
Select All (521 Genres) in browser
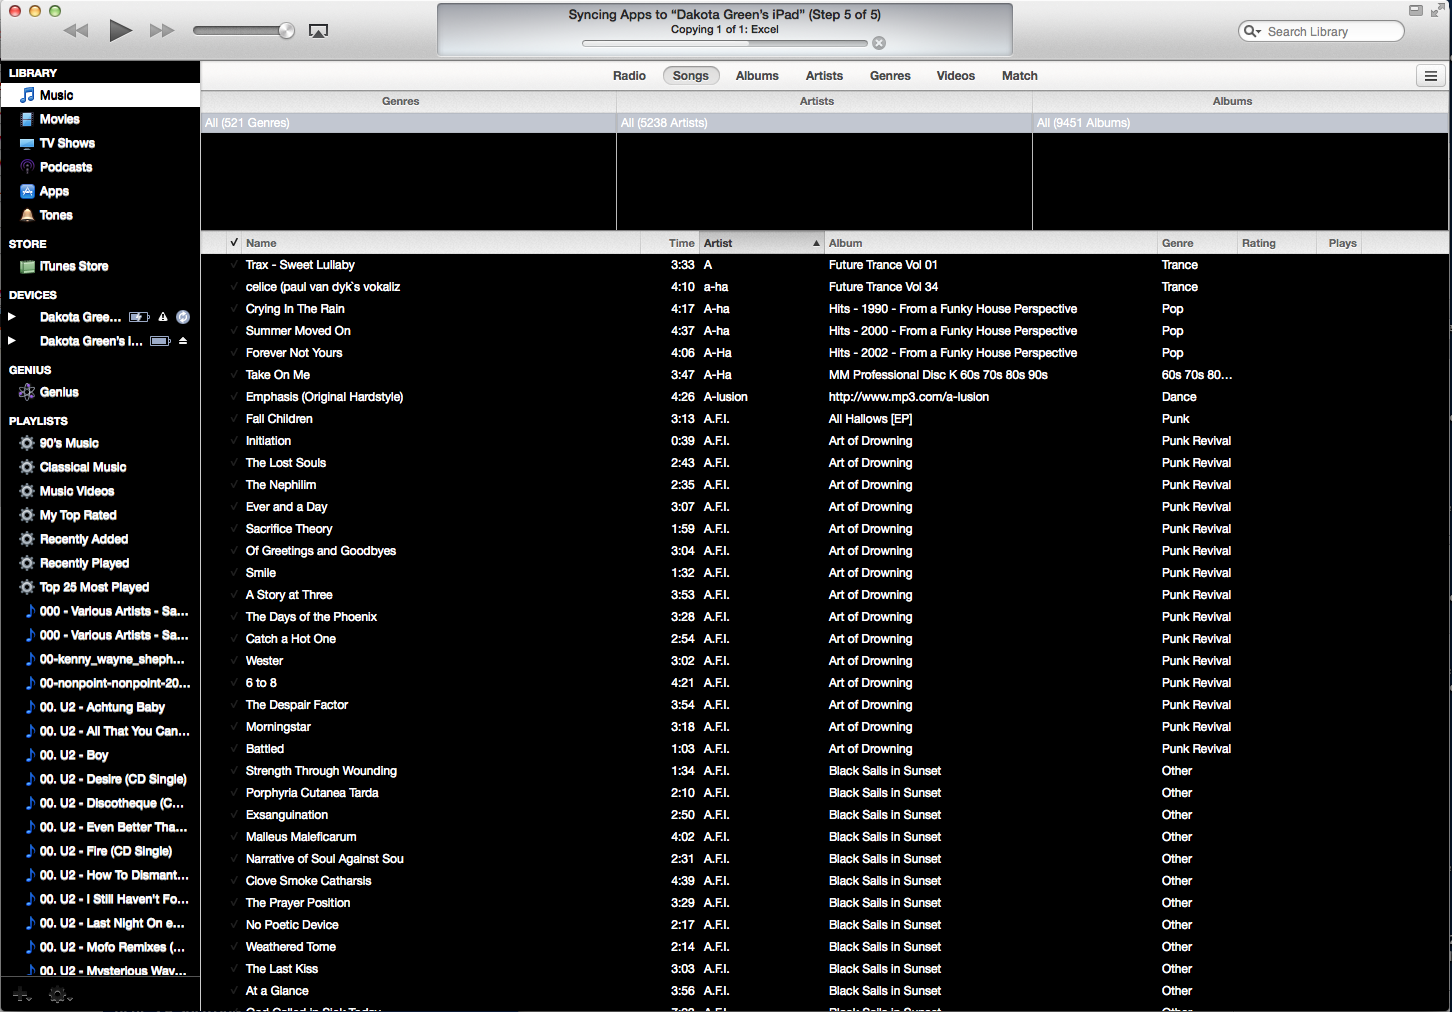pyautogui.click(x=408, y=123)
